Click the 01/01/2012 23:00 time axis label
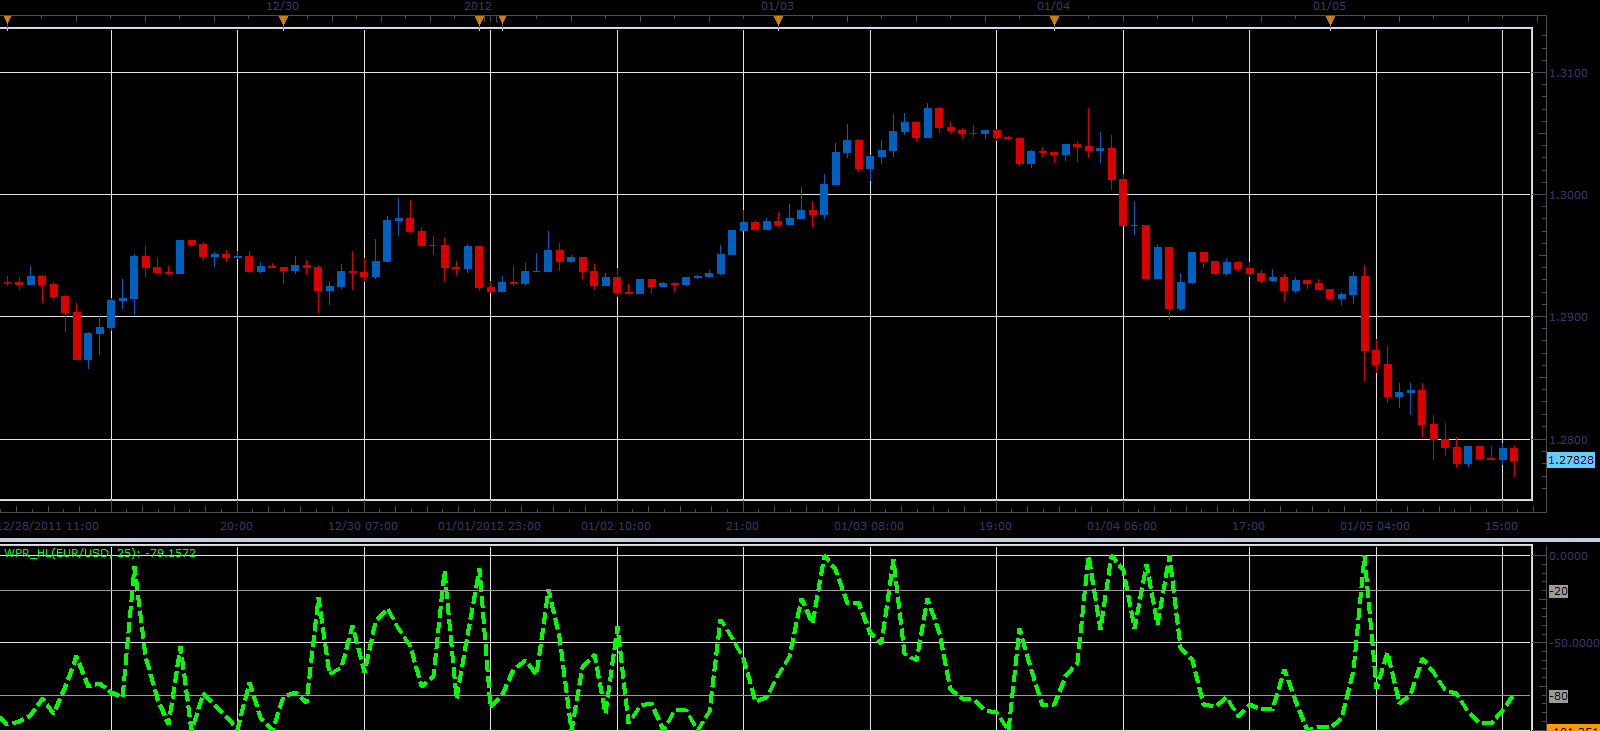This screenshot has height=731, width=1600. [x=489, y=526]
